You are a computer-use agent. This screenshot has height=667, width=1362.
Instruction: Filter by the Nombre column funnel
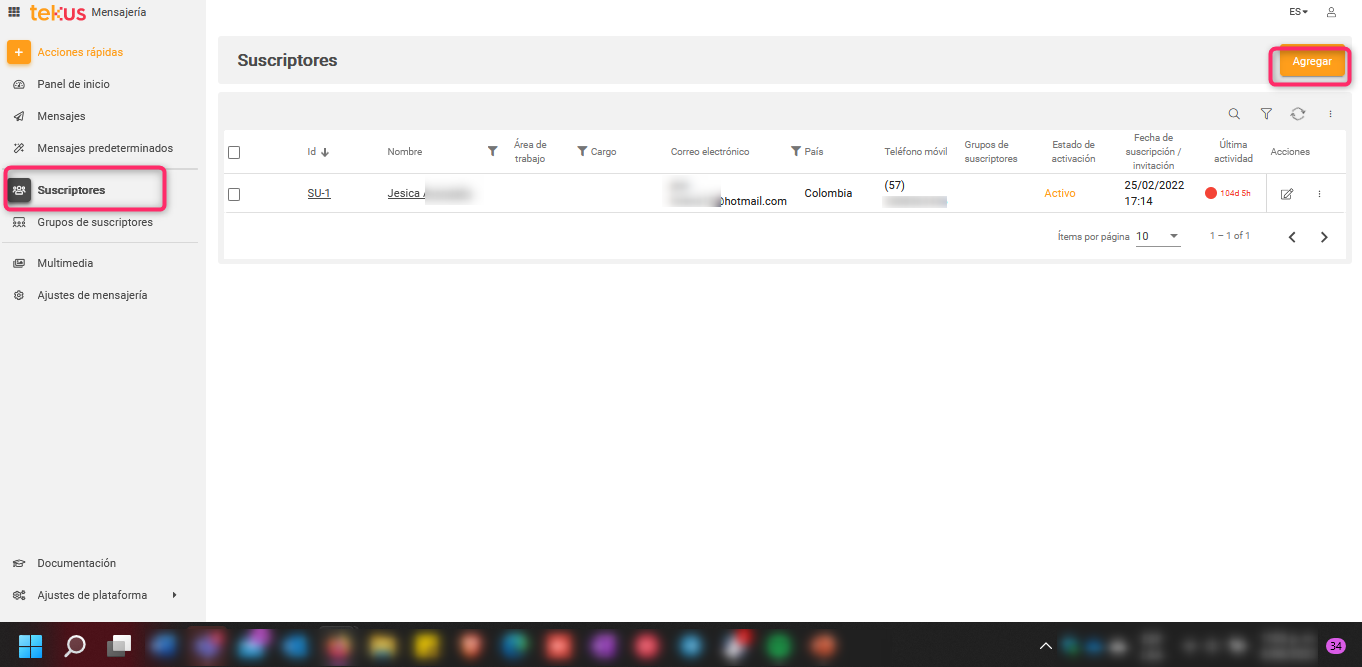coord(492,151)
